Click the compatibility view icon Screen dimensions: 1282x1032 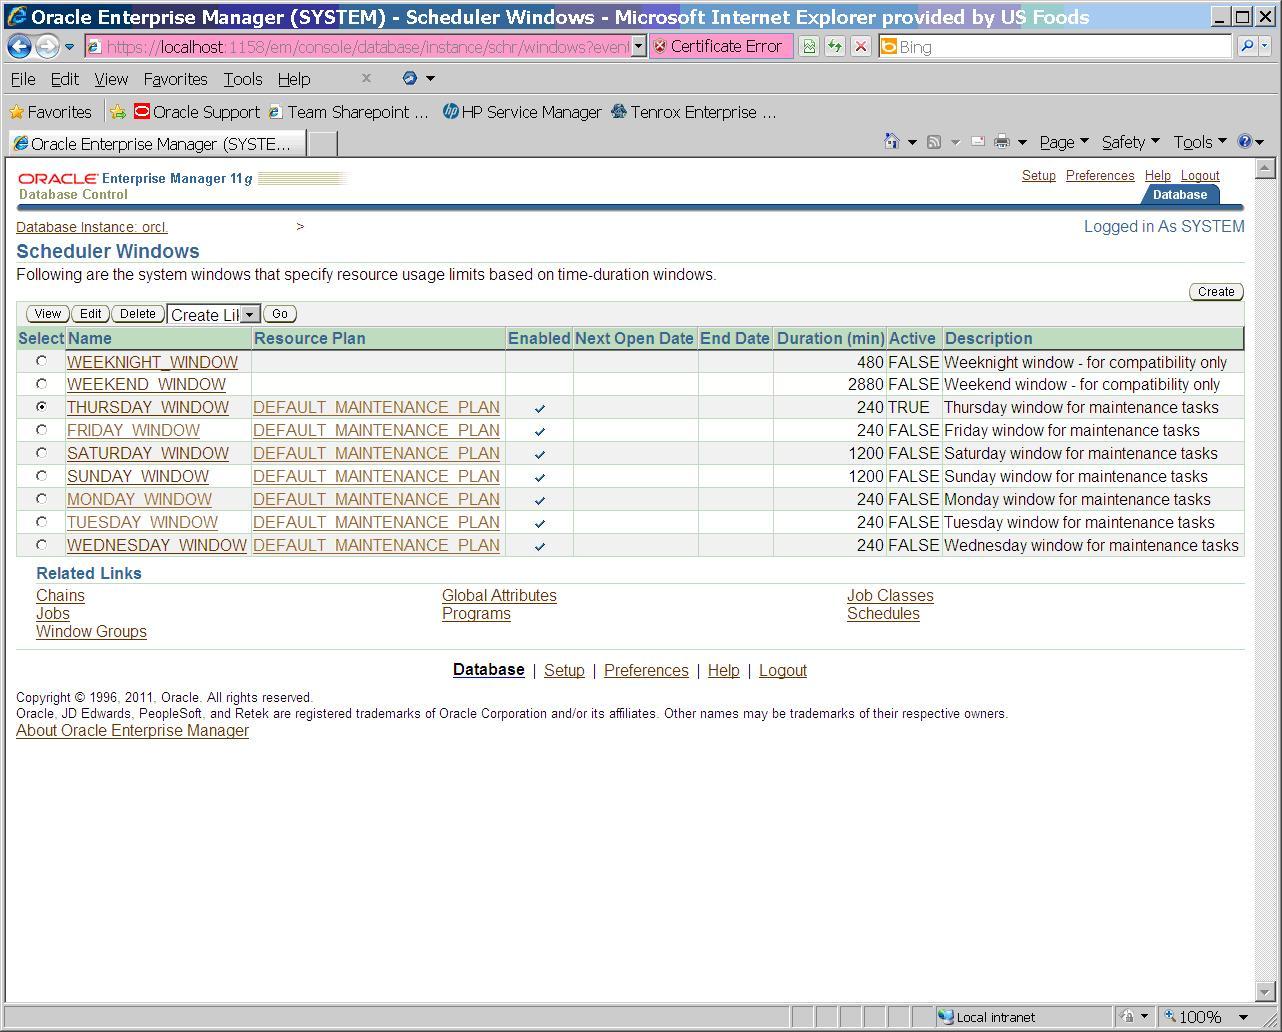coord(809,46)
